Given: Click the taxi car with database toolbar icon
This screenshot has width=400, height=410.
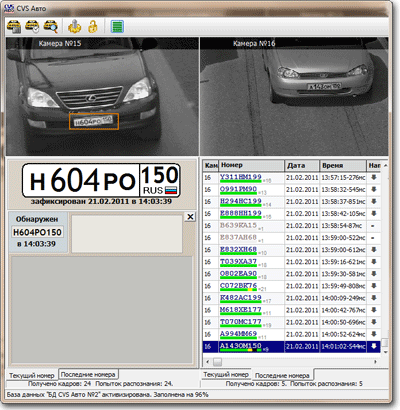Looking at the screenshot, I should (x=14, y=27).
